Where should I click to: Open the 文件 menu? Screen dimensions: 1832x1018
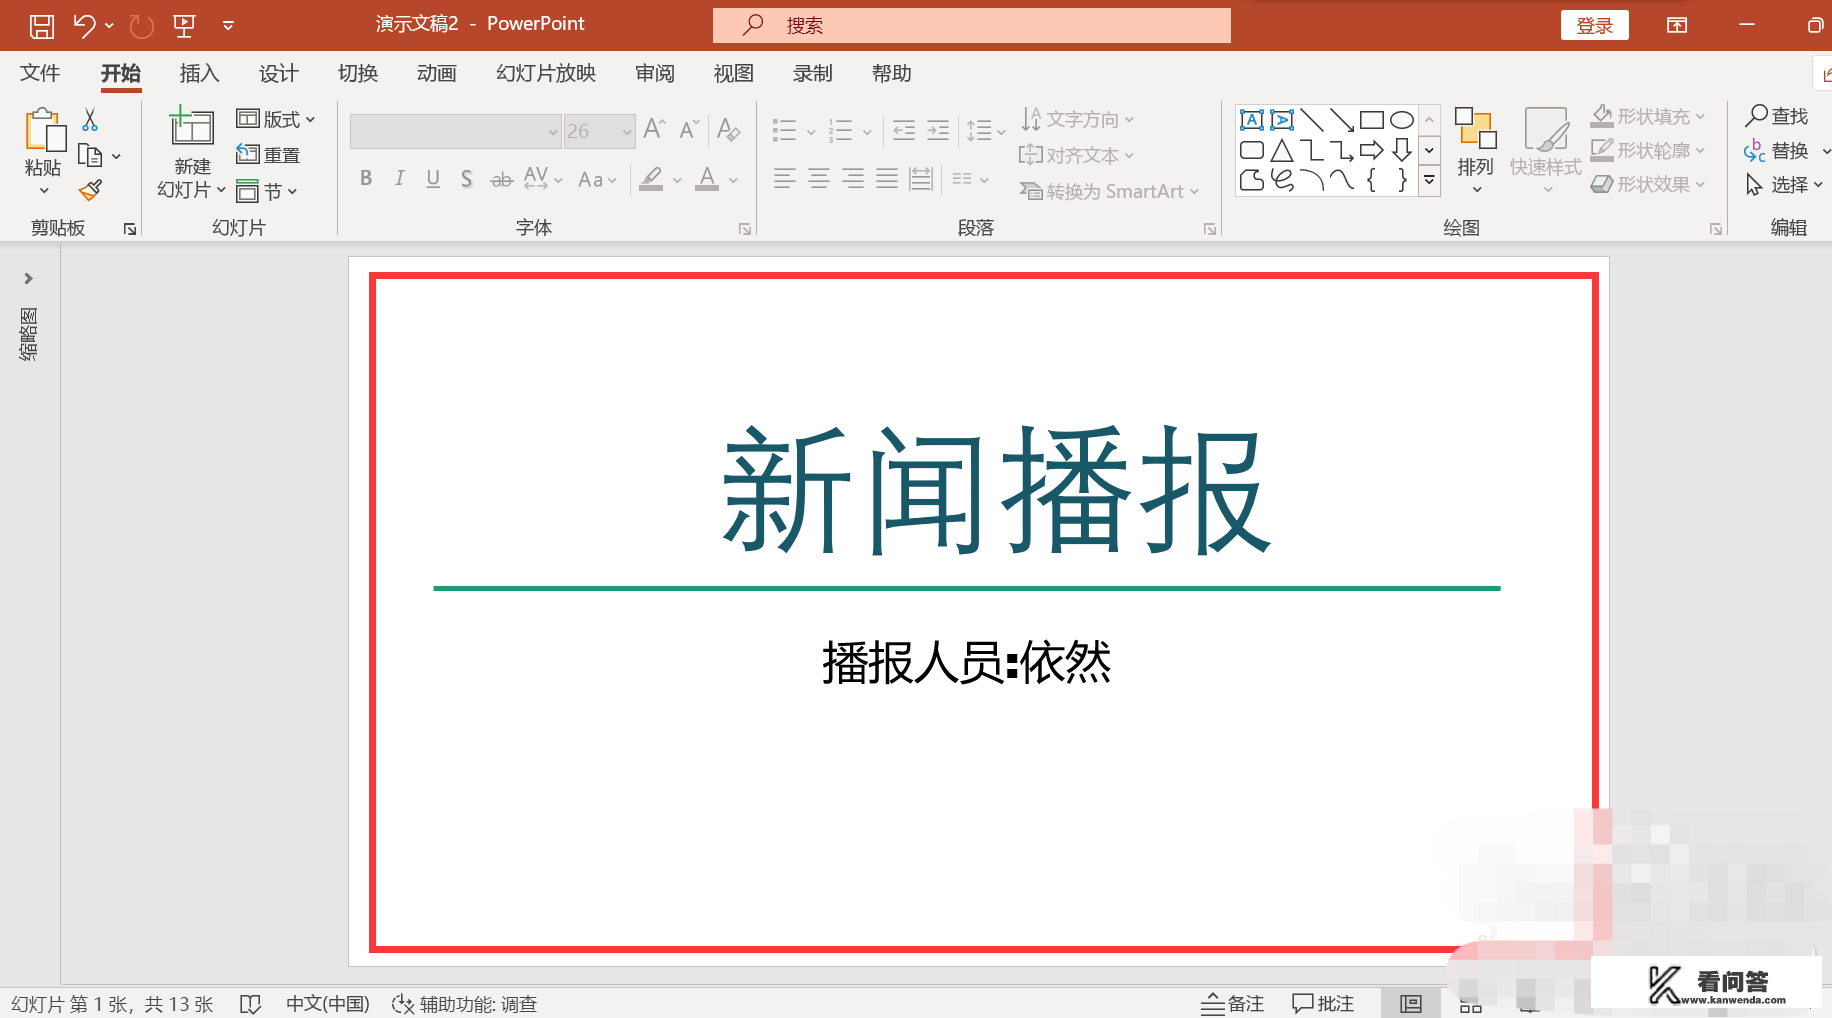click(x=39, y=73)
